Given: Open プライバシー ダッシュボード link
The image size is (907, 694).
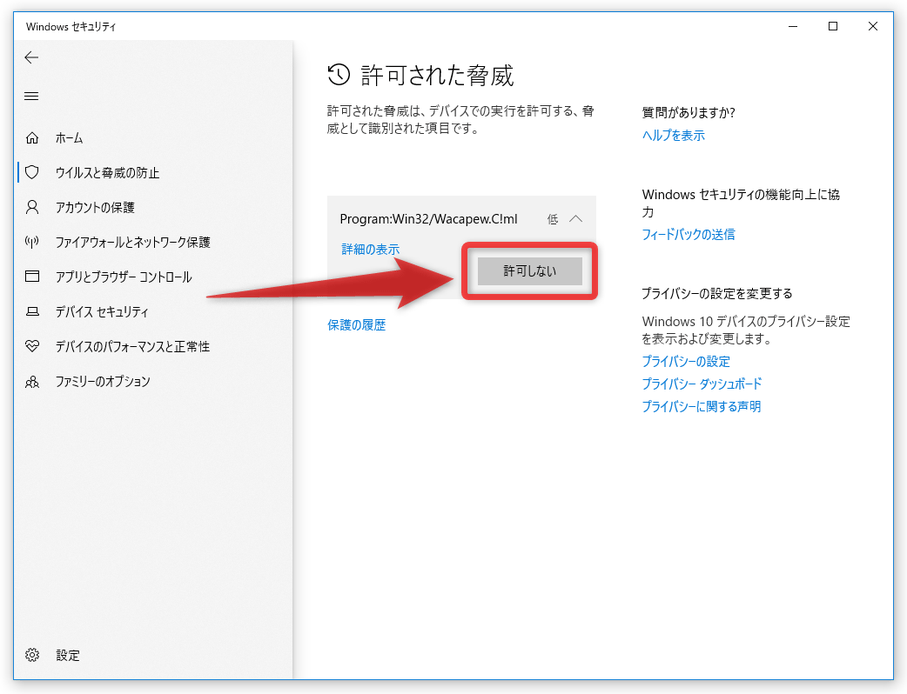Looking at the screenshot, I should pos(702,384).
